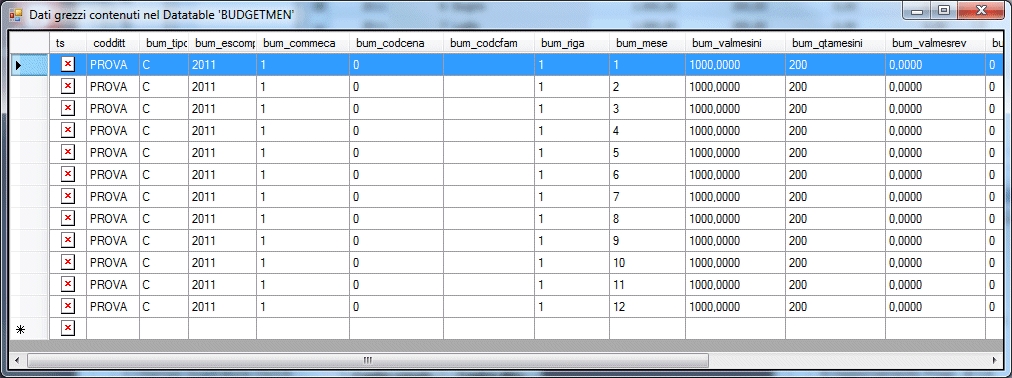Click the ts error icon in the new empty row
This screenshot has height=378, width=1012.
click(x=68, y=328)
